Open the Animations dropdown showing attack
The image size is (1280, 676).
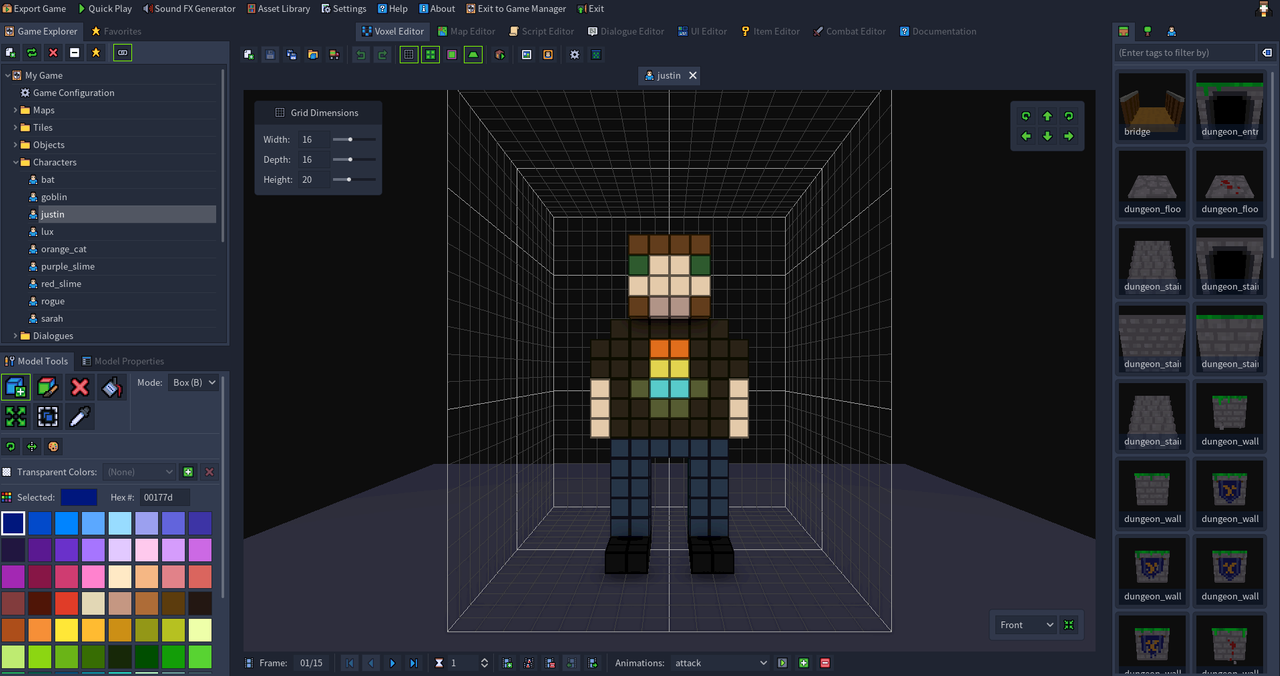click(720, 663)
